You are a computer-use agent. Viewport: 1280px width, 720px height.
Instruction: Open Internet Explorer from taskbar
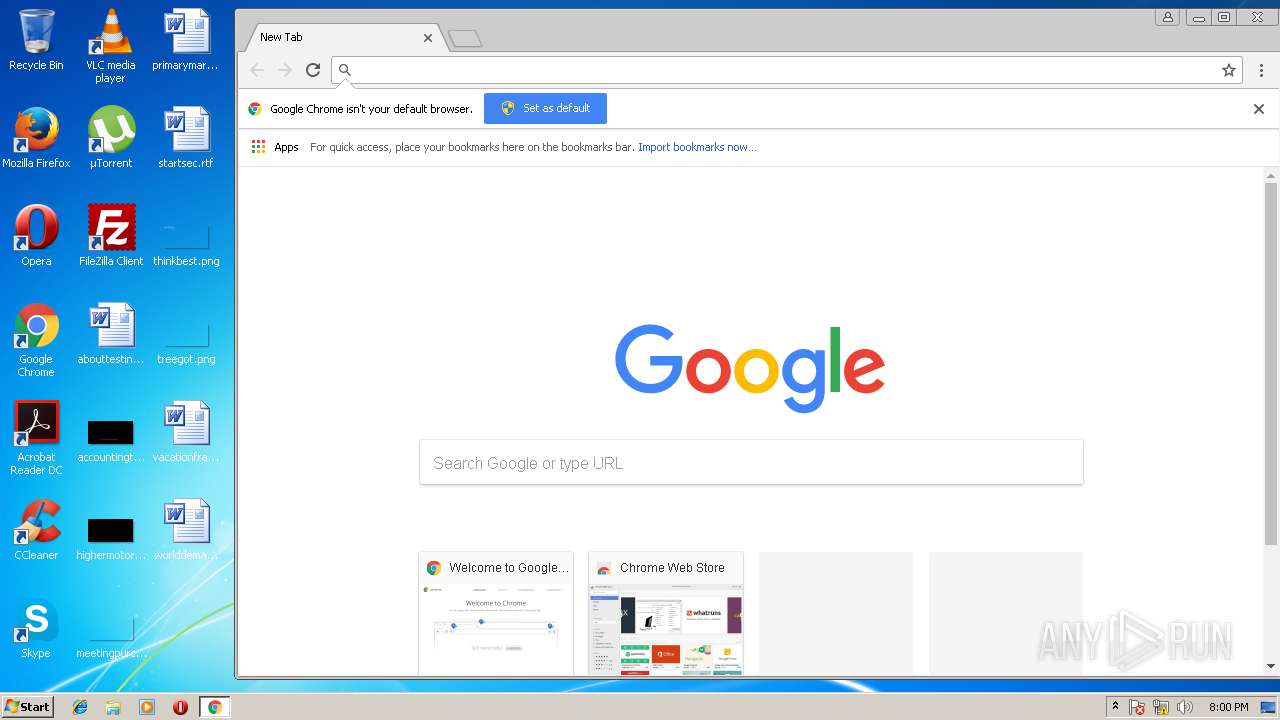pos(80,707)
